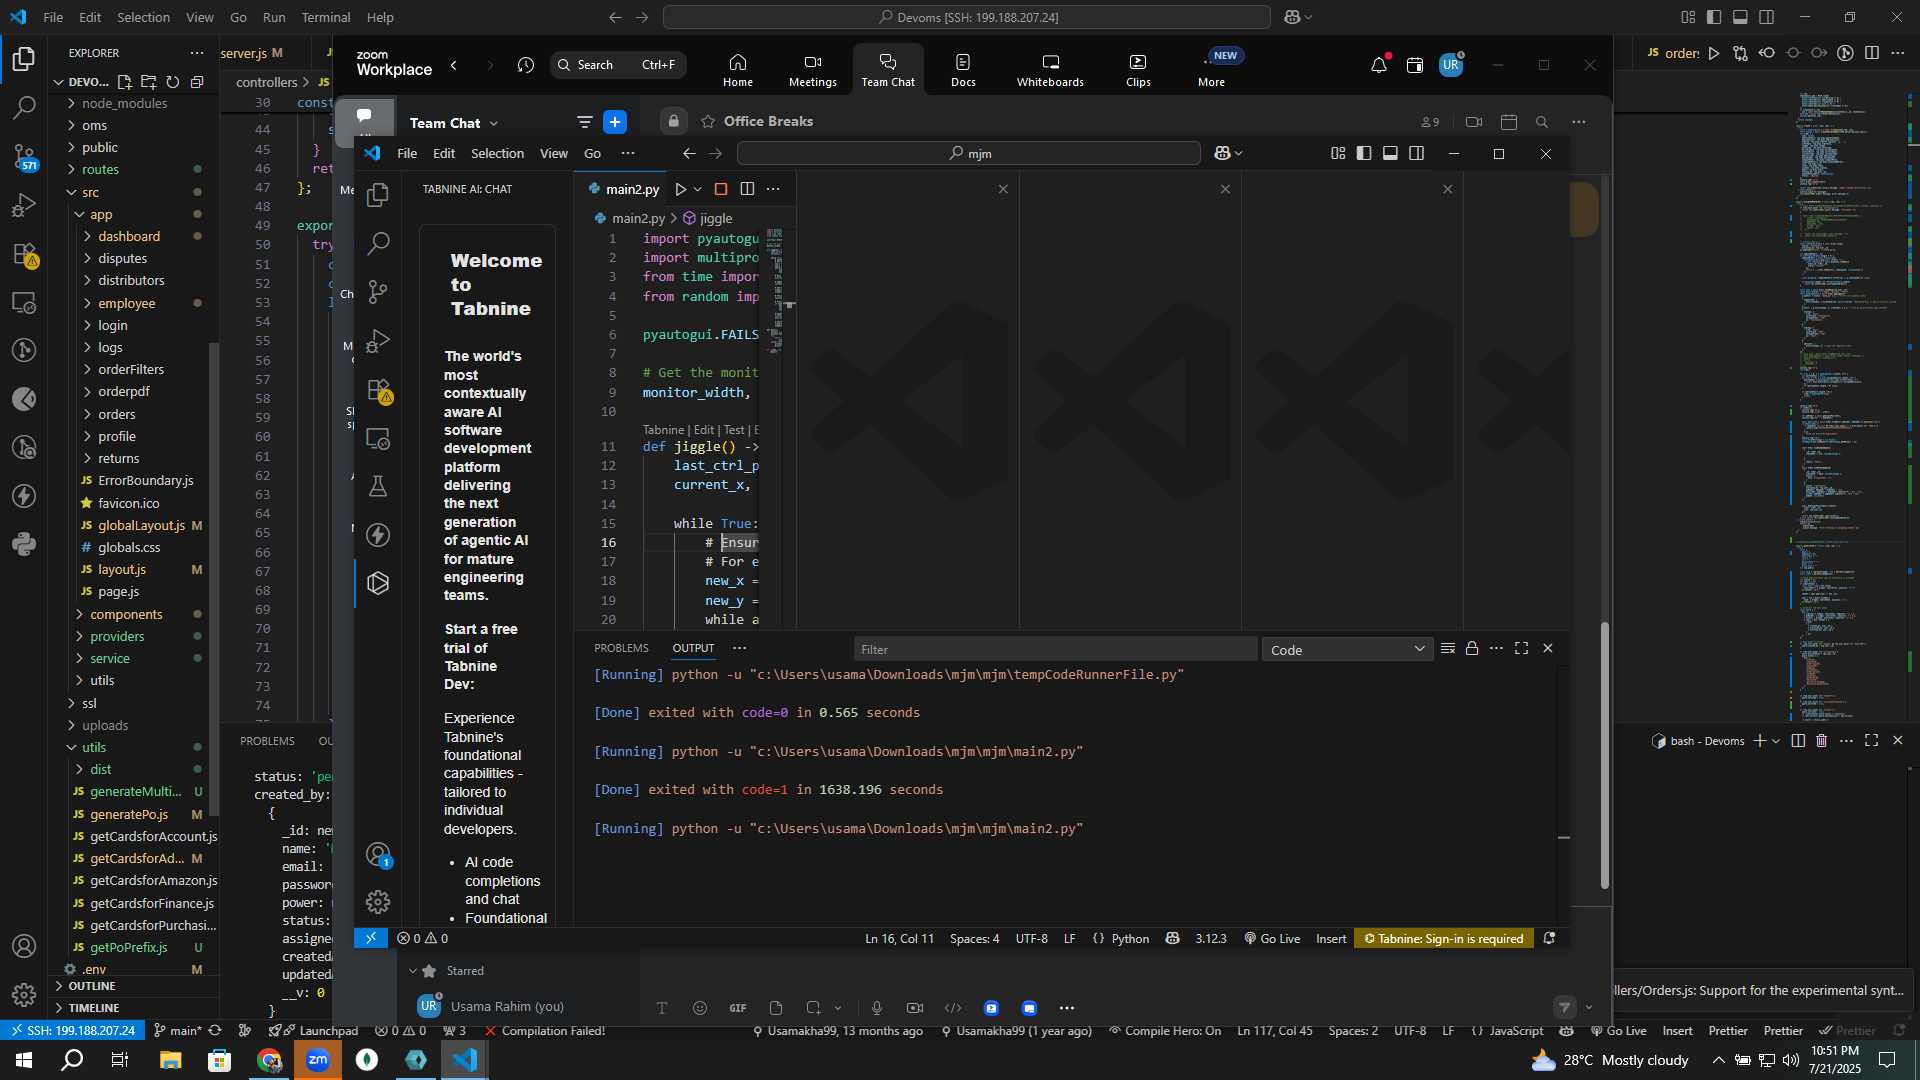Open Google Chrome from taskbar
Image resolution: width=1920 pixels, height=1080 pixels.
tap(269, 1060)
